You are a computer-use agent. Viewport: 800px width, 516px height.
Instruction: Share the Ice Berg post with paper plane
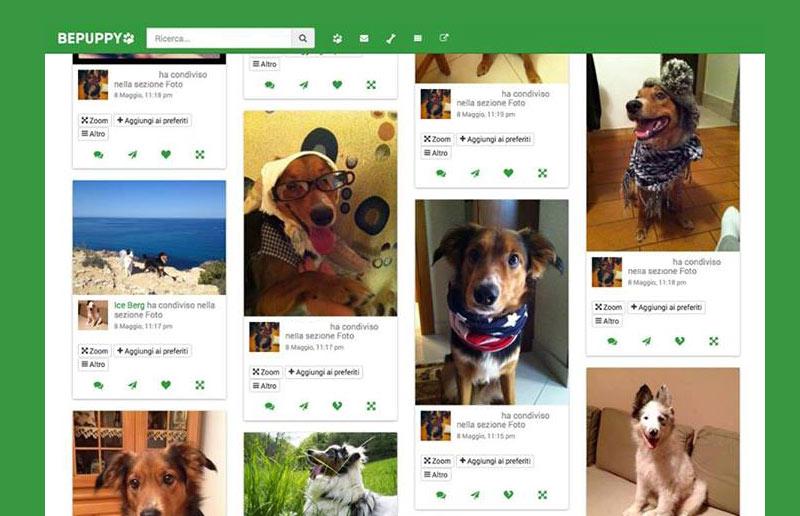(133, 385)
